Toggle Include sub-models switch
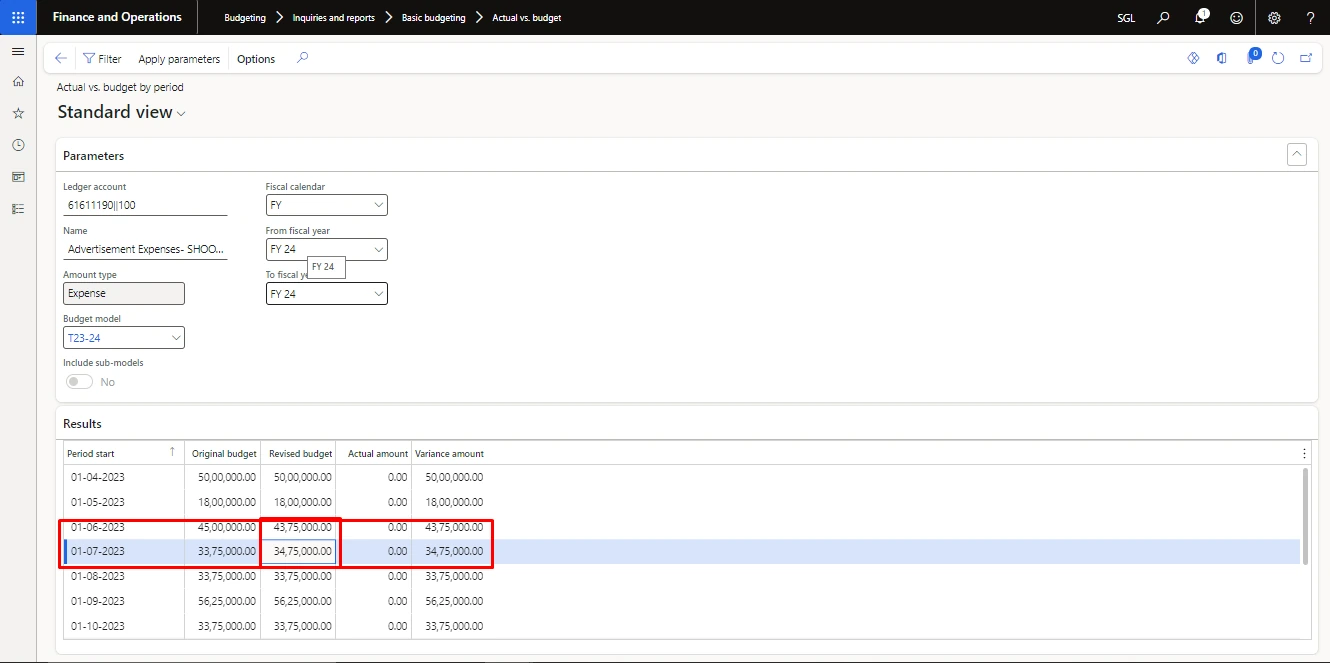Viewport: 1330px width, 663px height. point(79,382)
